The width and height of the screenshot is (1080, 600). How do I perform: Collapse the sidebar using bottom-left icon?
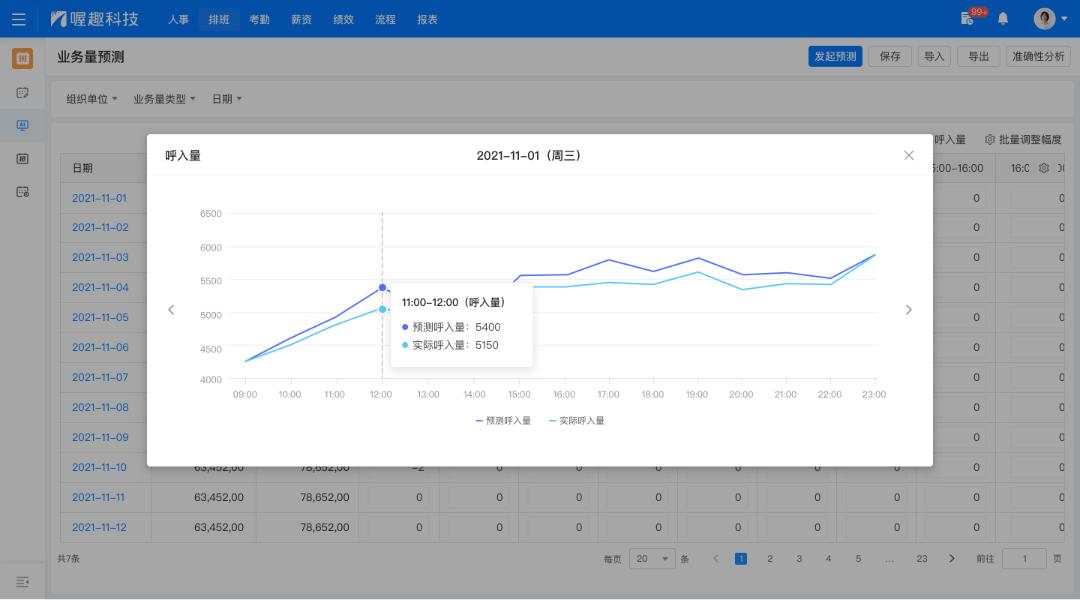[x=22, y=582]
